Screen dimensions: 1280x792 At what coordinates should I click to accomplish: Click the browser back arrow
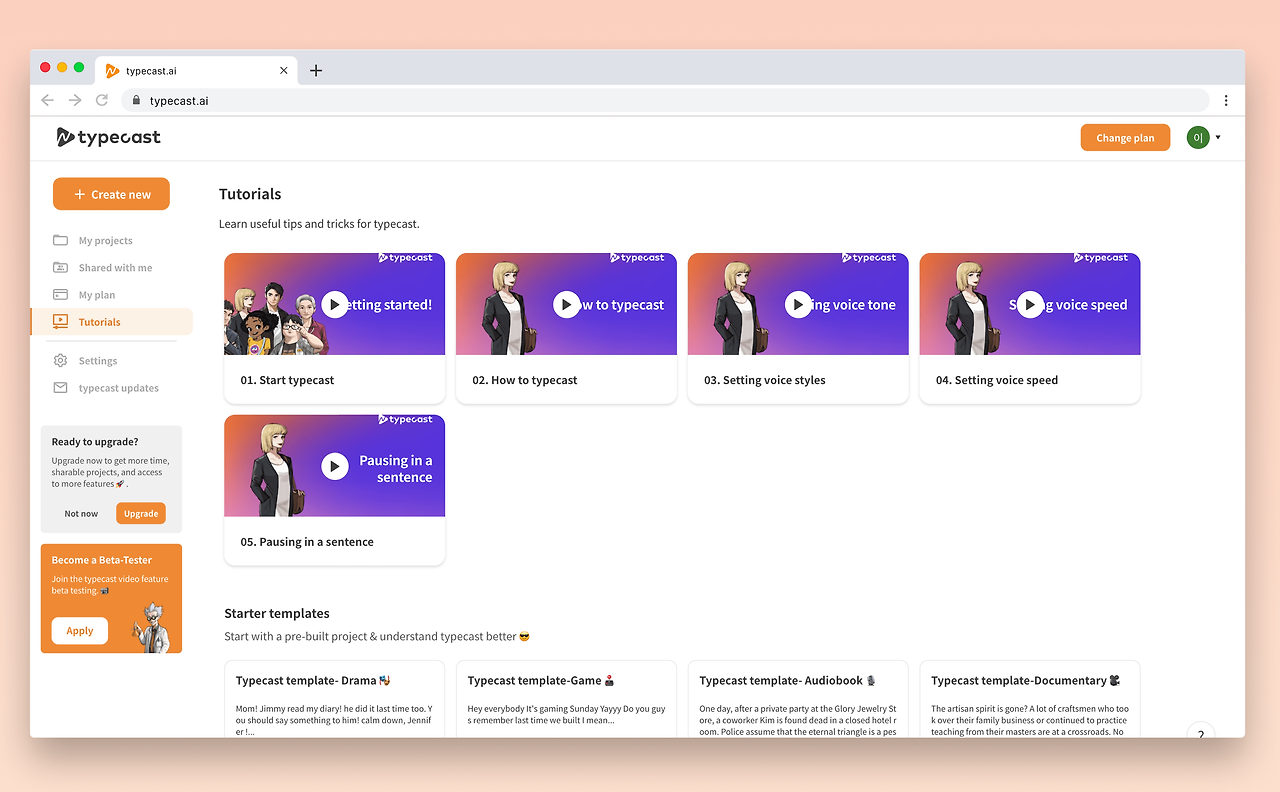point(47,100)
